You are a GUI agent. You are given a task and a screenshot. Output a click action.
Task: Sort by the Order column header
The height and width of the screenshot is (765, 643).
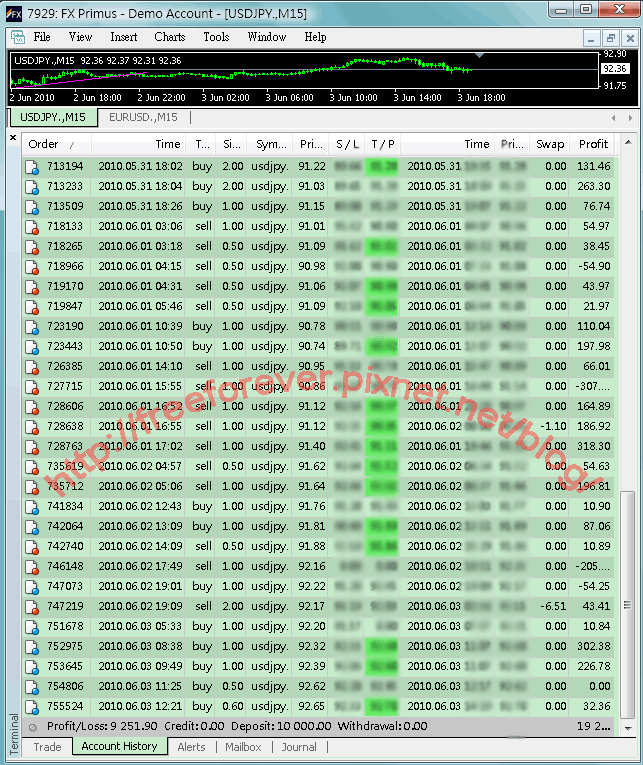pyautogui.click(x=56, y=144)
